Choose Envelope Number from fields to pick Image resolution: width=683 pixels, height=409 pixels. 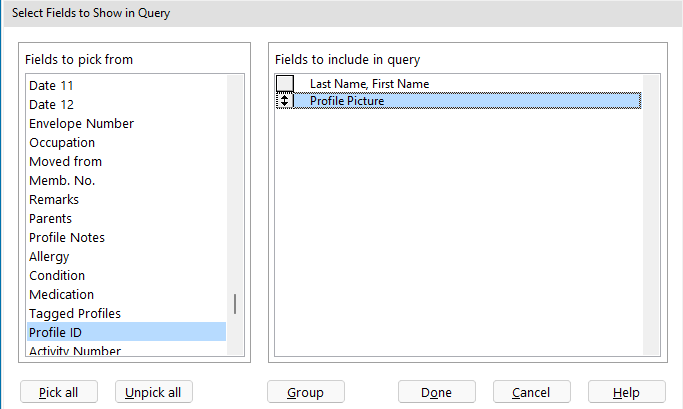(81, 123)
